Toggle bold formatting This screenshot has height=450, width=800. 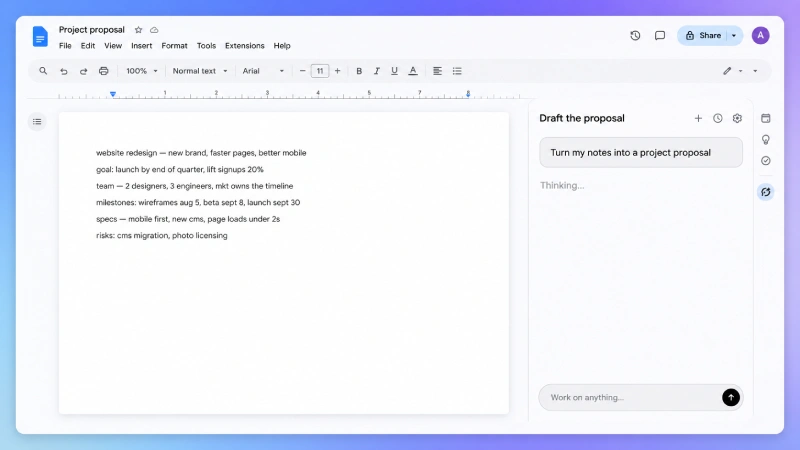[359, 71]
